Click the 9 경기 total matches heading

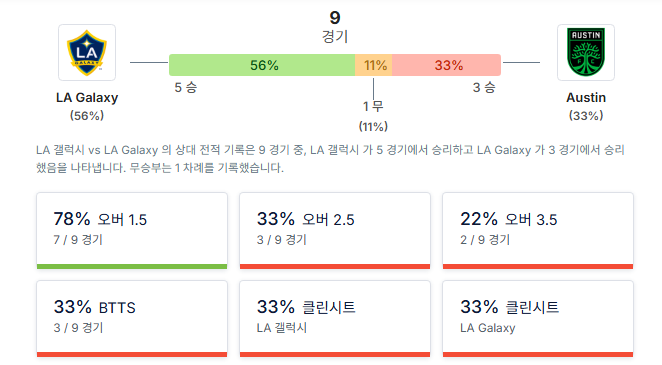tap(335, 27)
